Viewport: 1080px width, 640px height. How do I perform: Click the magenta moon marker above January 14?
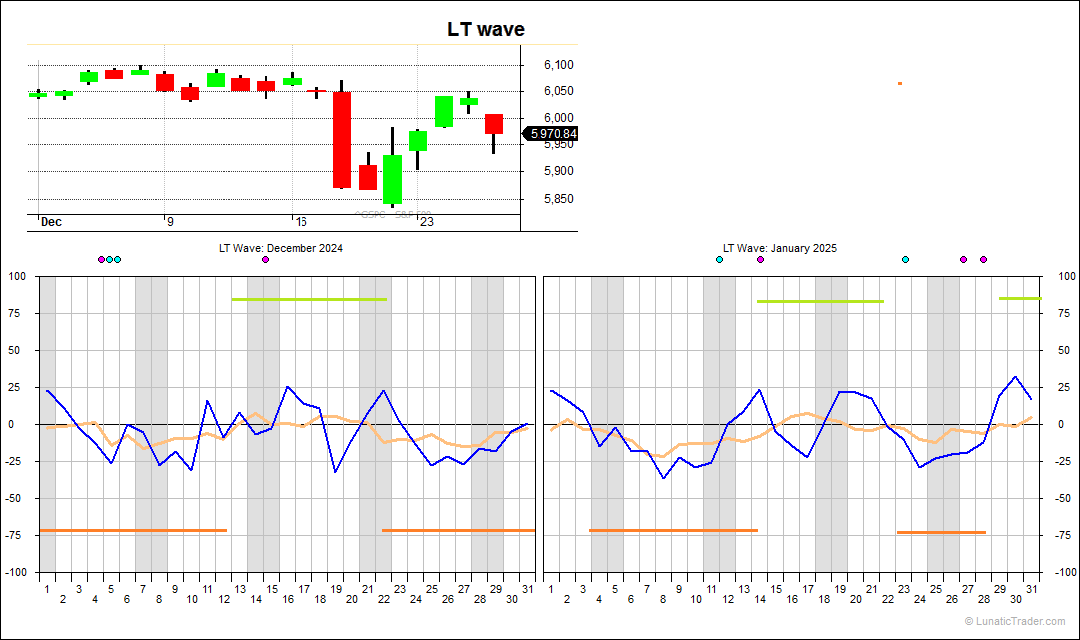(760, 258)
